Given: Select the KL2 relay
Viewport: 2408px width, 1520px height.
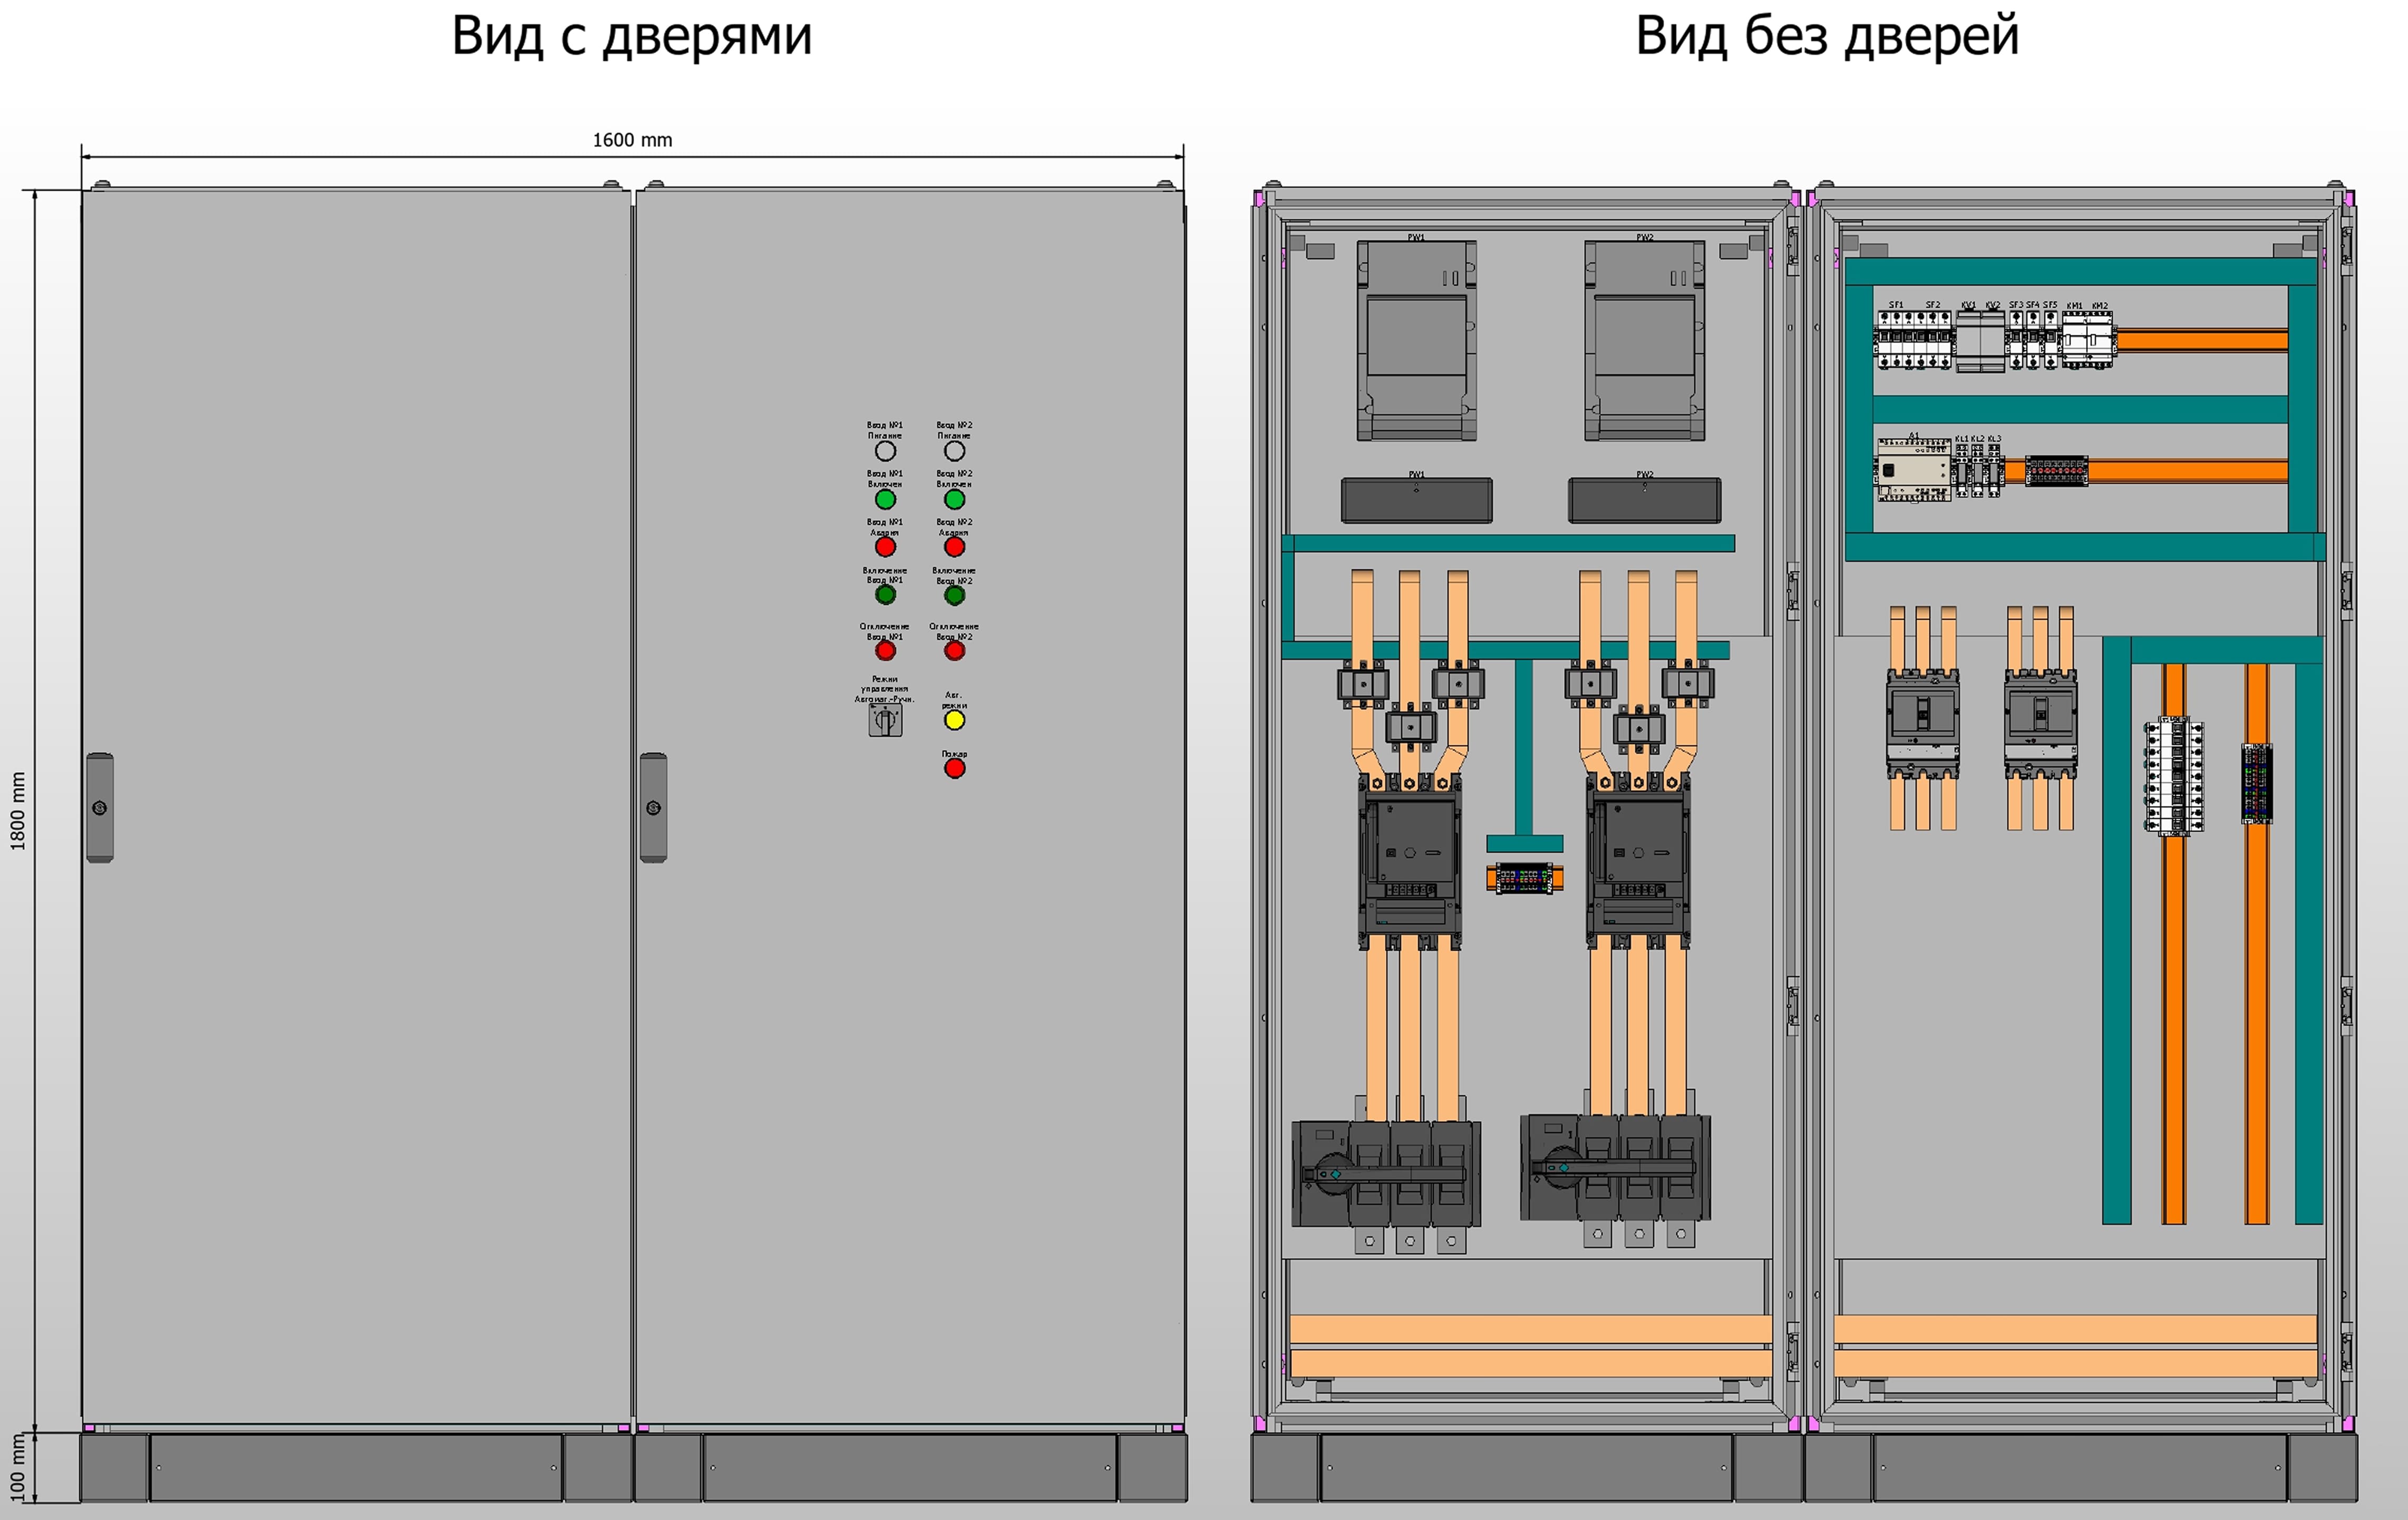Looking at the screenshot, I should click(1977, 471).
